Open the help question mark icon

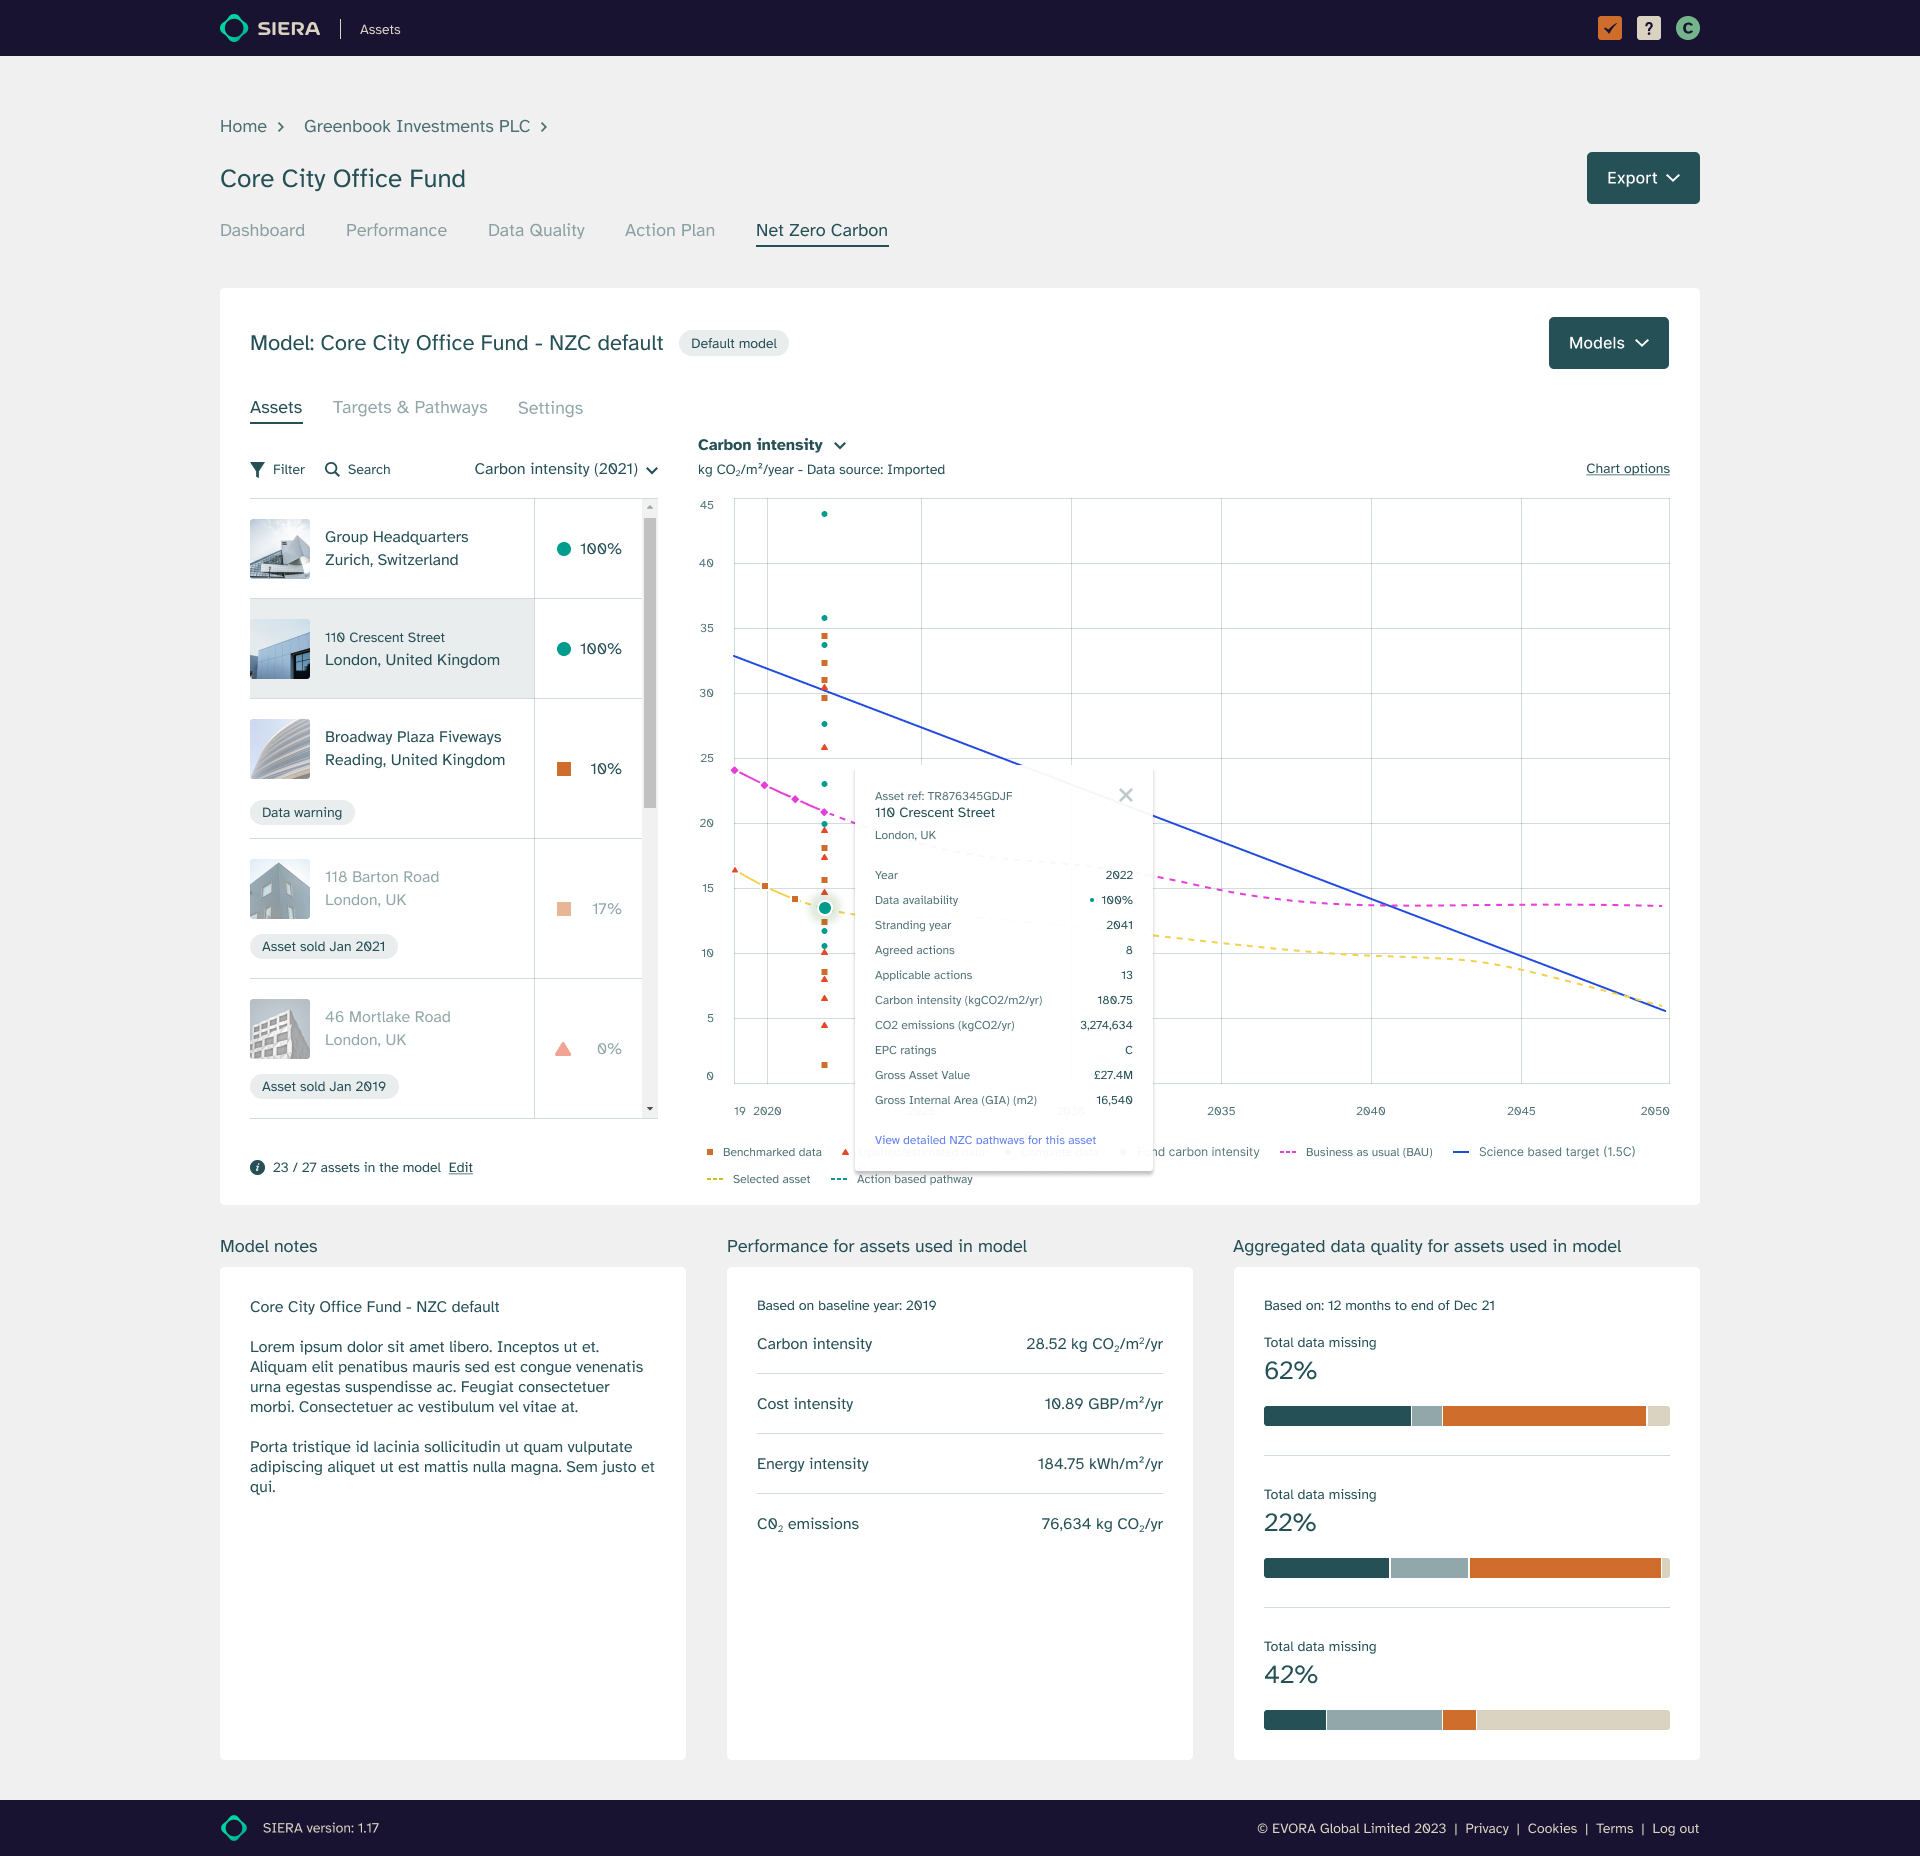pyautogui.click(x=1649, y=28)
